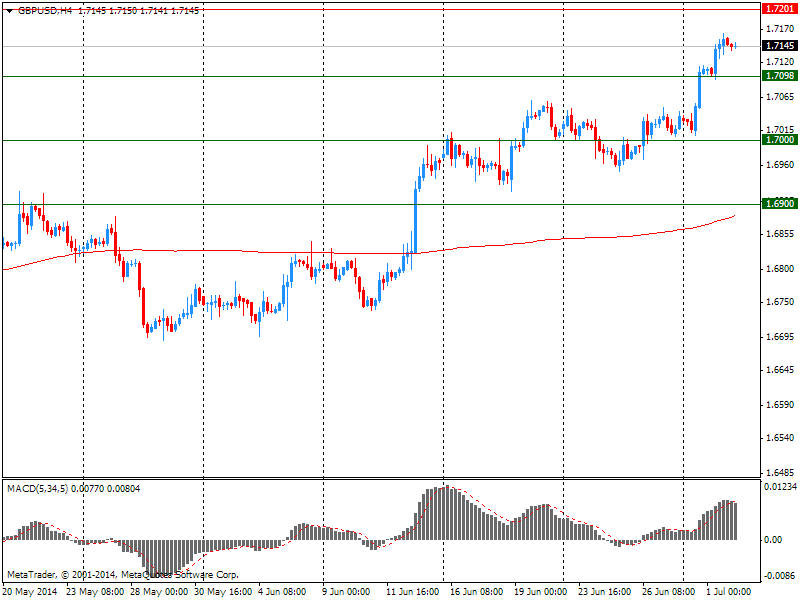Click the 1 Jul 00:00 date label
The image size is (800, 600).
pos(729,592)
